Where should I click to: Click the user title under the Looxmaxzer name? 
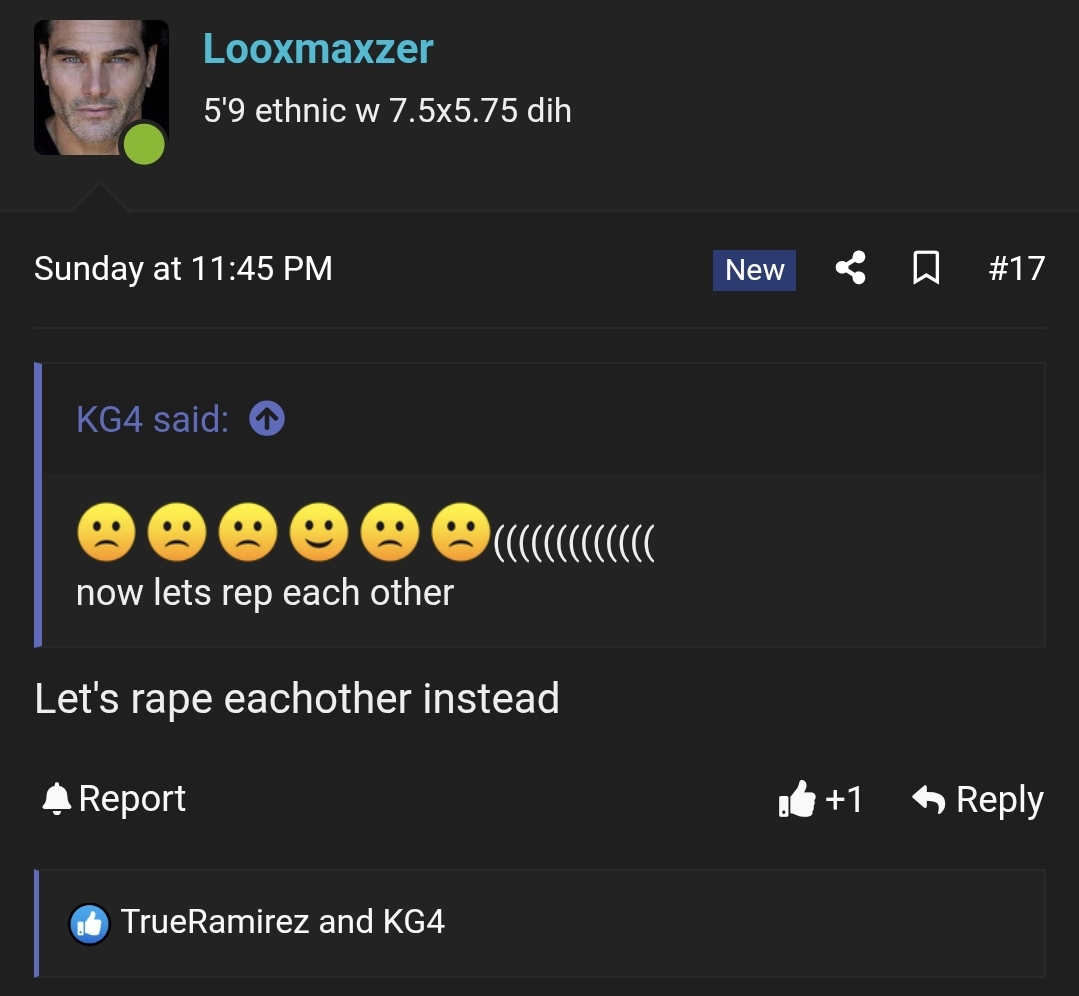pyautogui.click(x=387, y=109)
